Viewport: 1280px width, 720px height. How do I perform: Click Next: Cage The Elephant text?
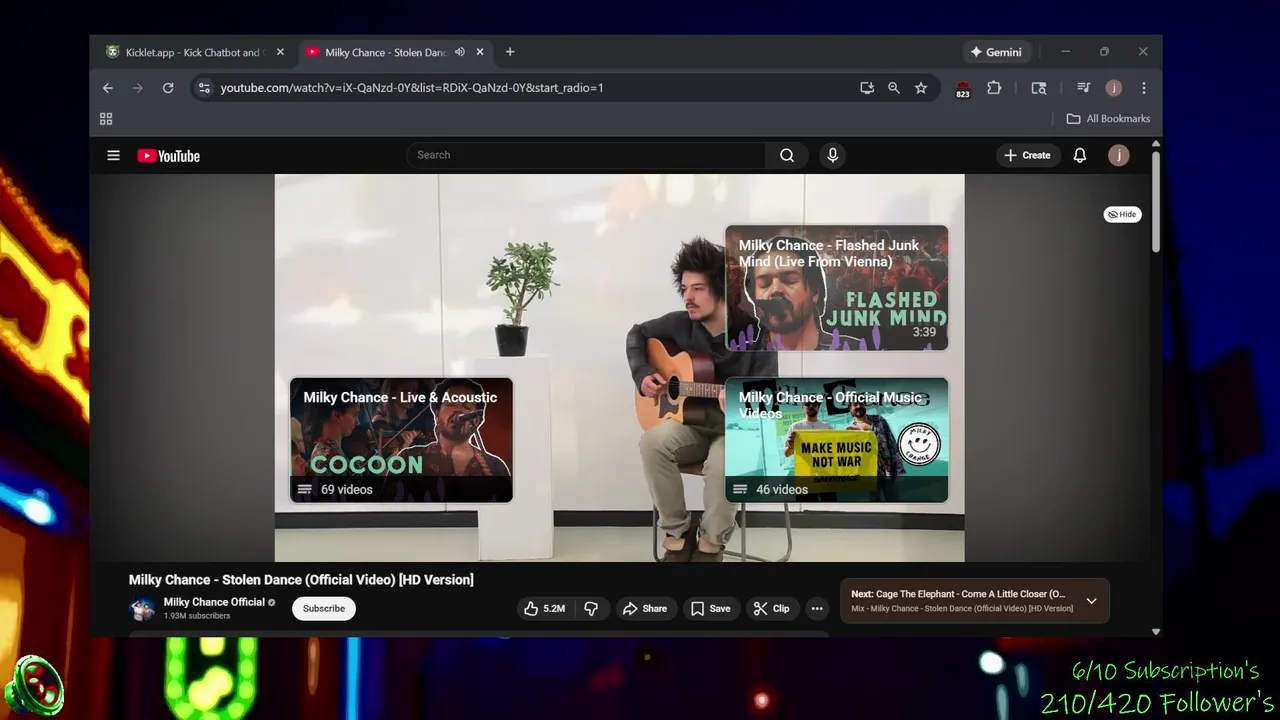(958, 594)
